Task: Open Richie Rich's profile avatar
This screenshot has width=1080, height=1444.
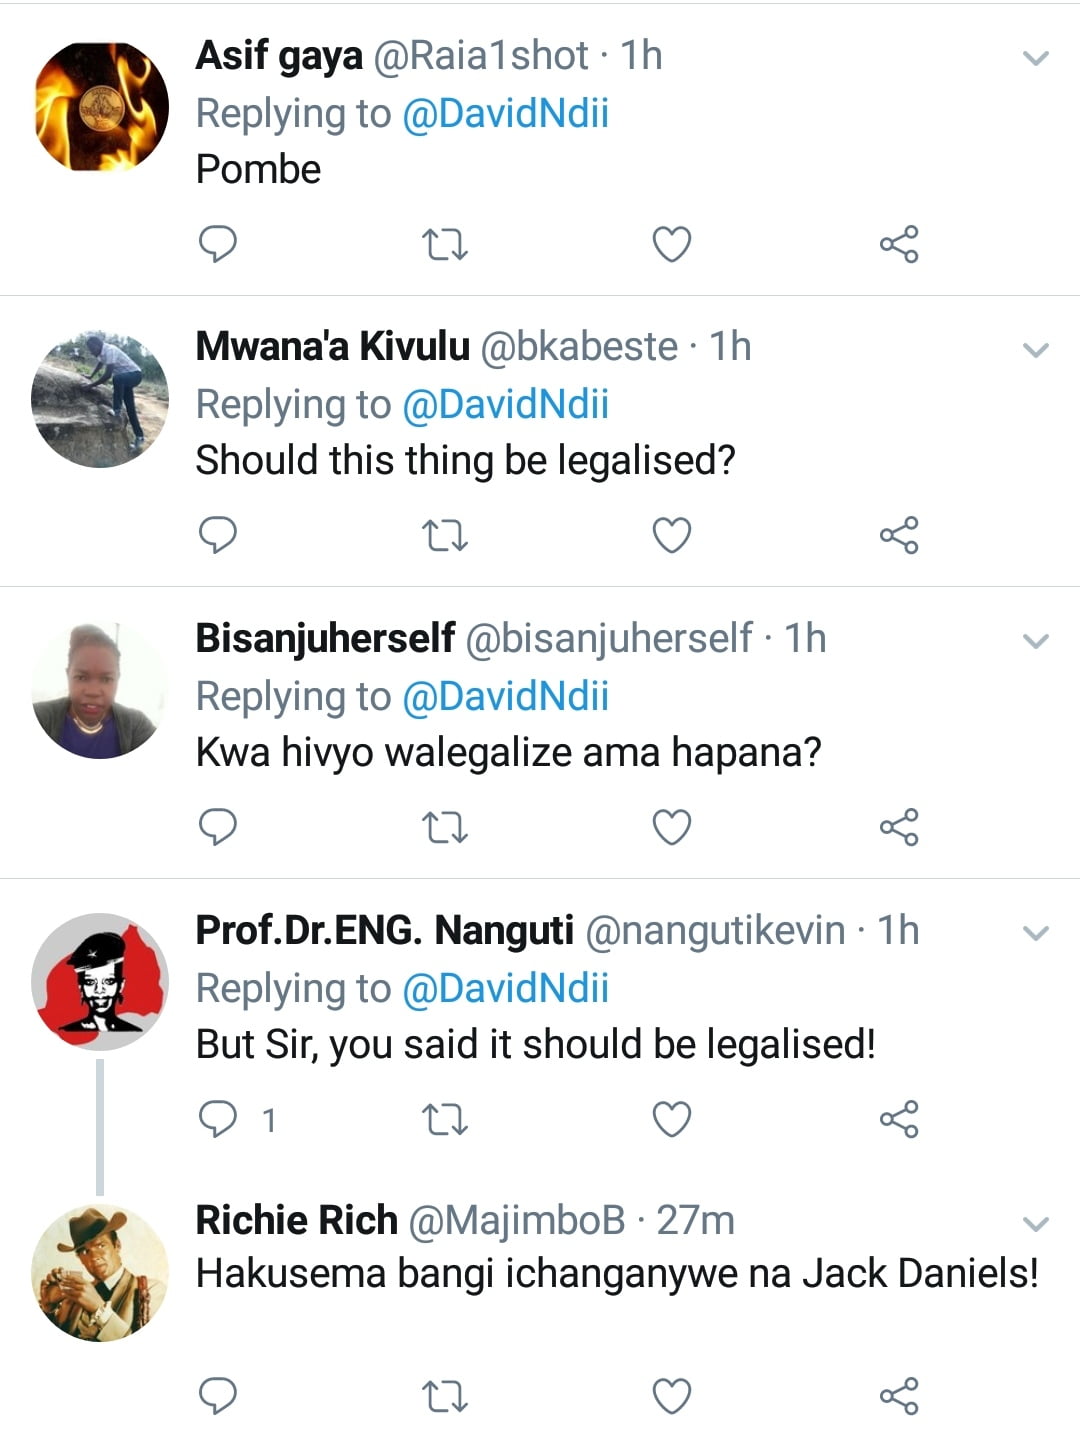Action: click(x=100, y=1272)
